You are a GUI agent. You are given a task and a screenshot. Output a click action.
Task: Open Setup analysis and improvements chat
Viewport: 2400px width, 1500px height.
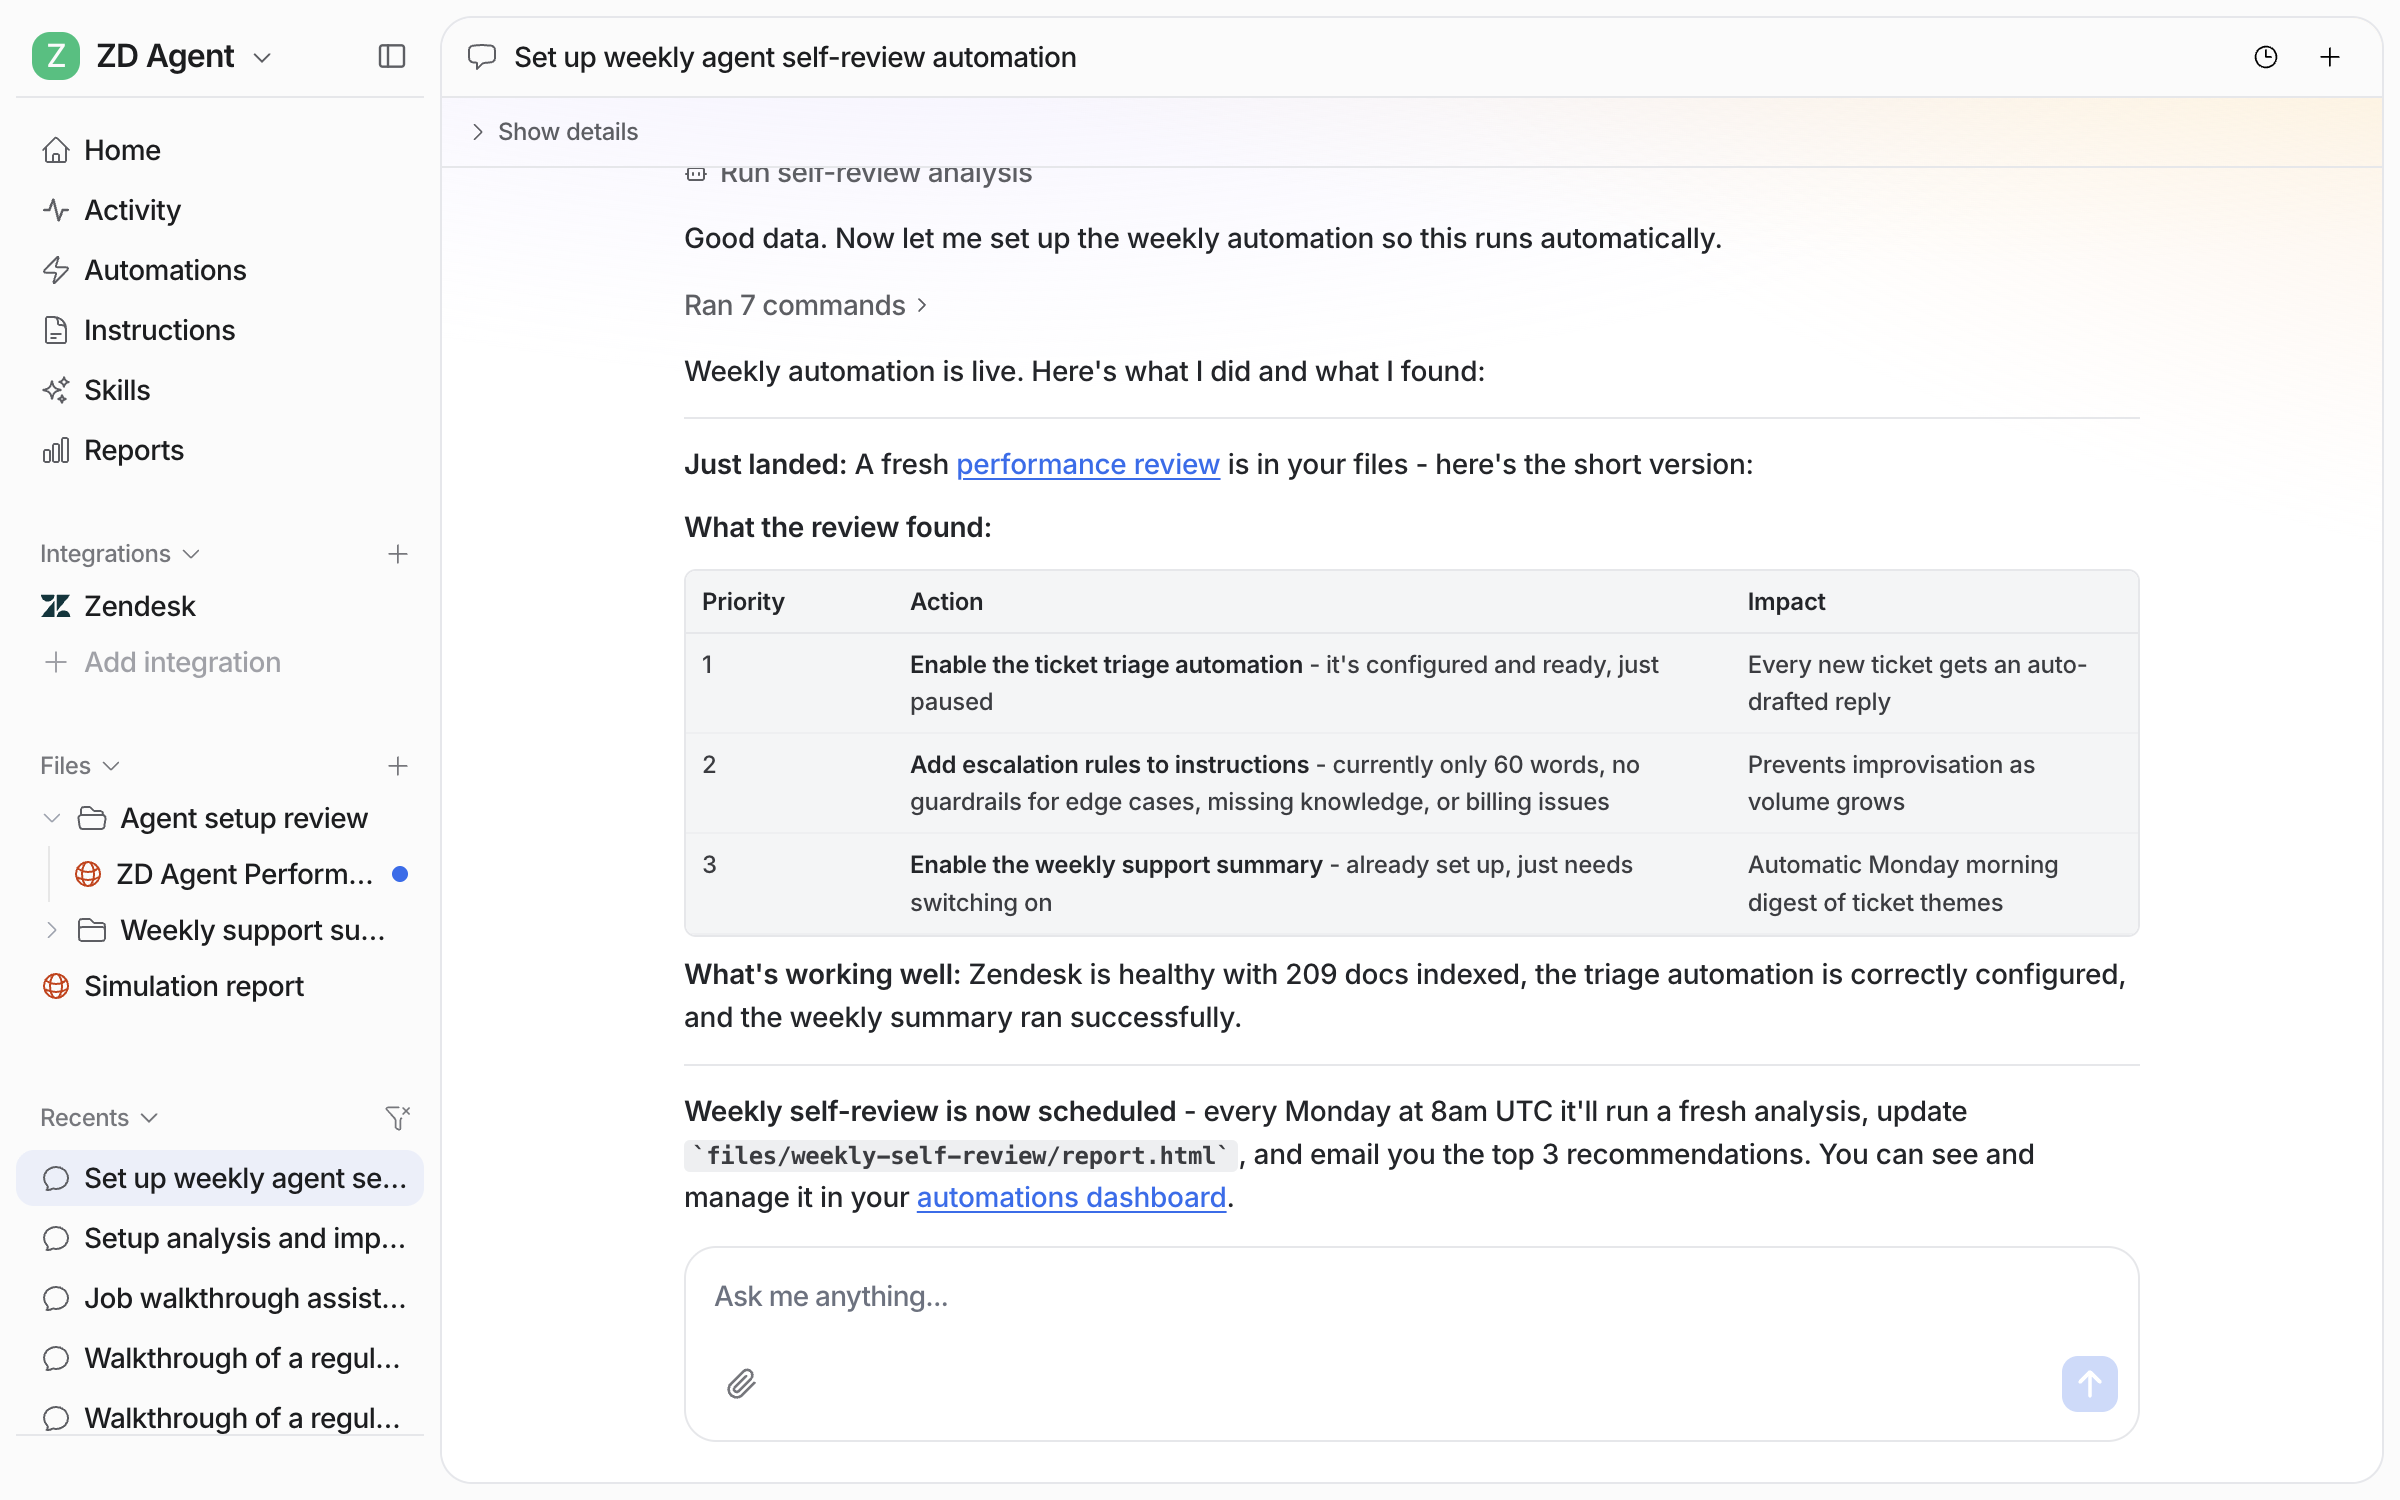(220, 1238)
